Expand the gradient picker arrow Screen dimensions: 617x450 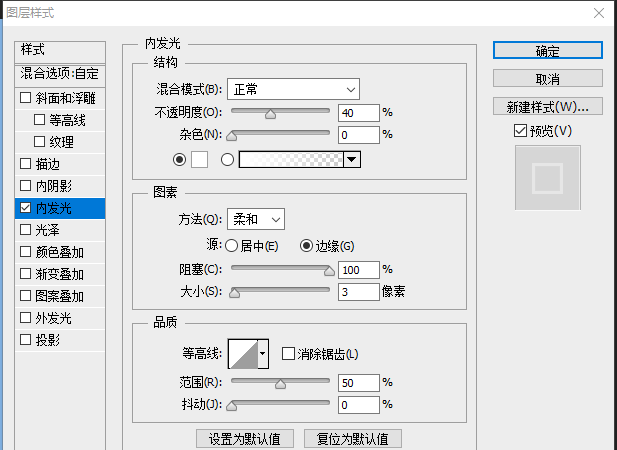coord(352,160)
